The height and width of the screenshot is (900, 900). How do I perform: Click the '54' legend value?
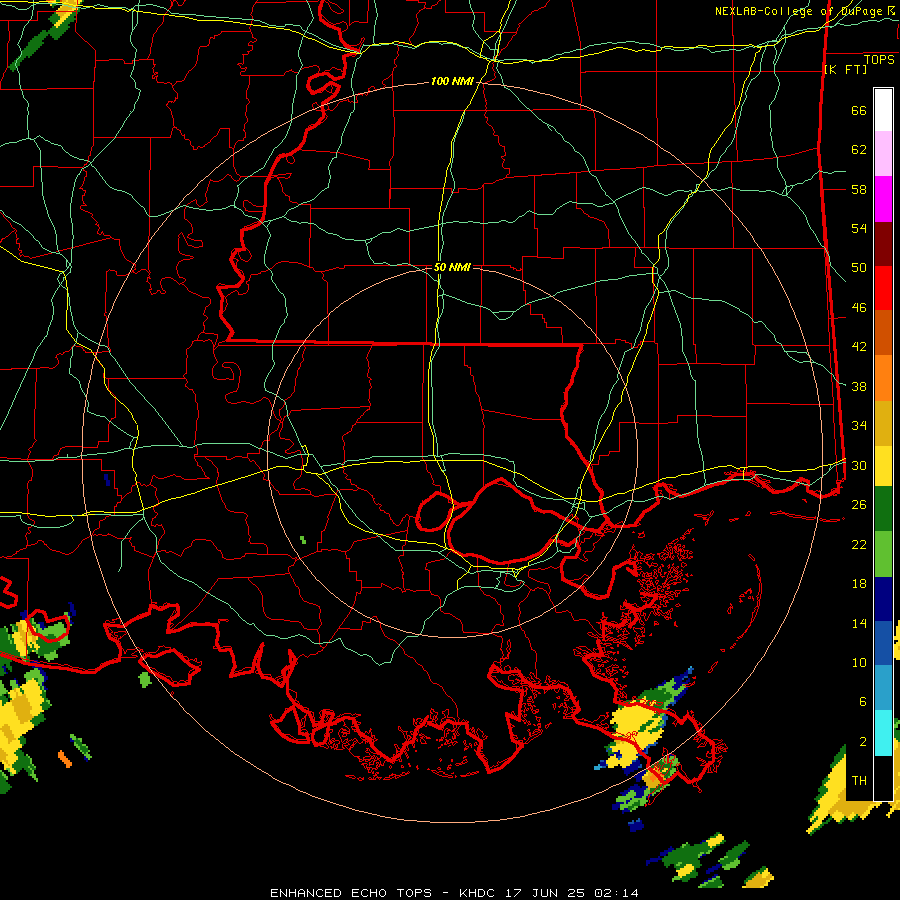click(859, 229)
